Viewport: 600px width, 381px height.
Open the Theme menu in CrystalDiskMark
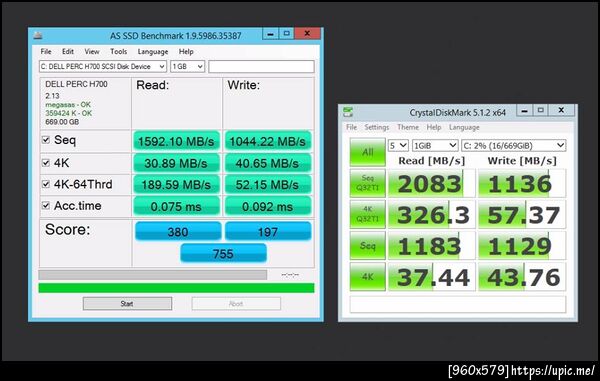point(408,127)
